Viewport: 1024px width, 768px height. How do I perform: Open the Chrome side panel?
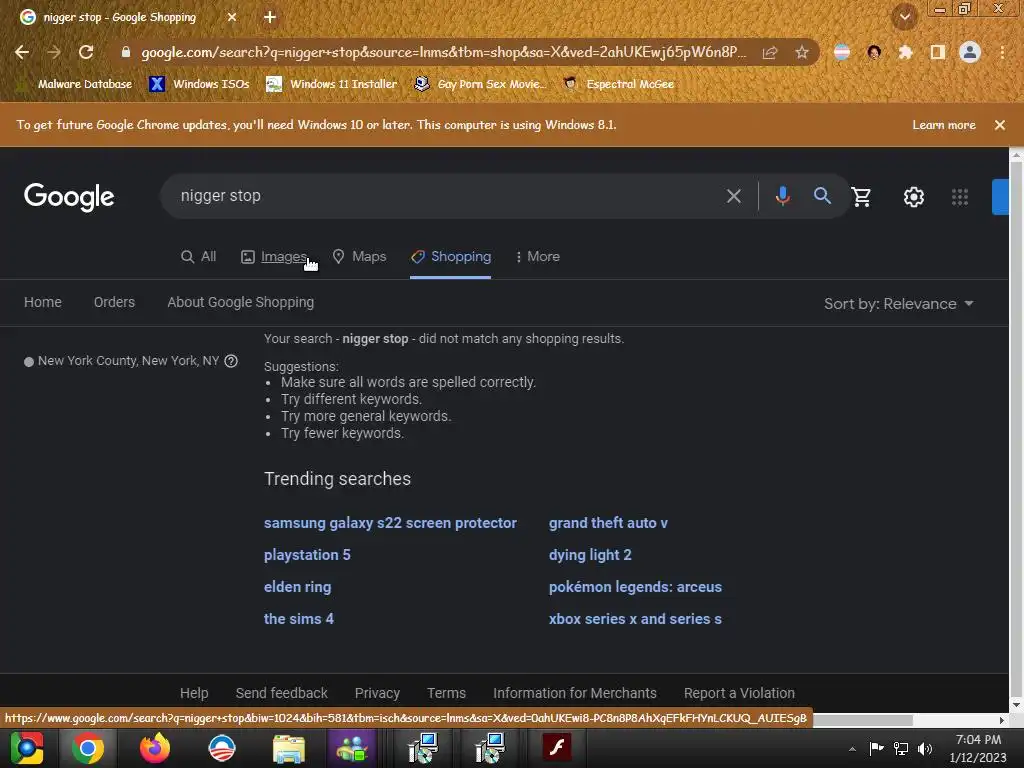point(938,52)
